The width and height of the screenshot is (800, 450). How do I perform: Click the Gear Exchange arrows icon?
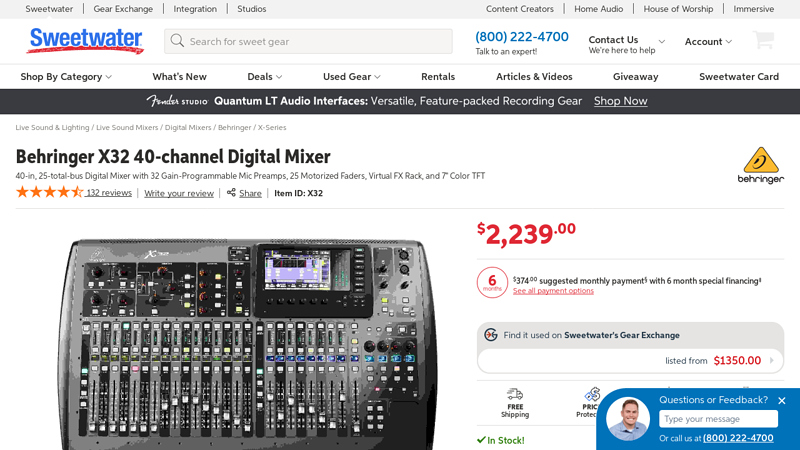(491, 335)
